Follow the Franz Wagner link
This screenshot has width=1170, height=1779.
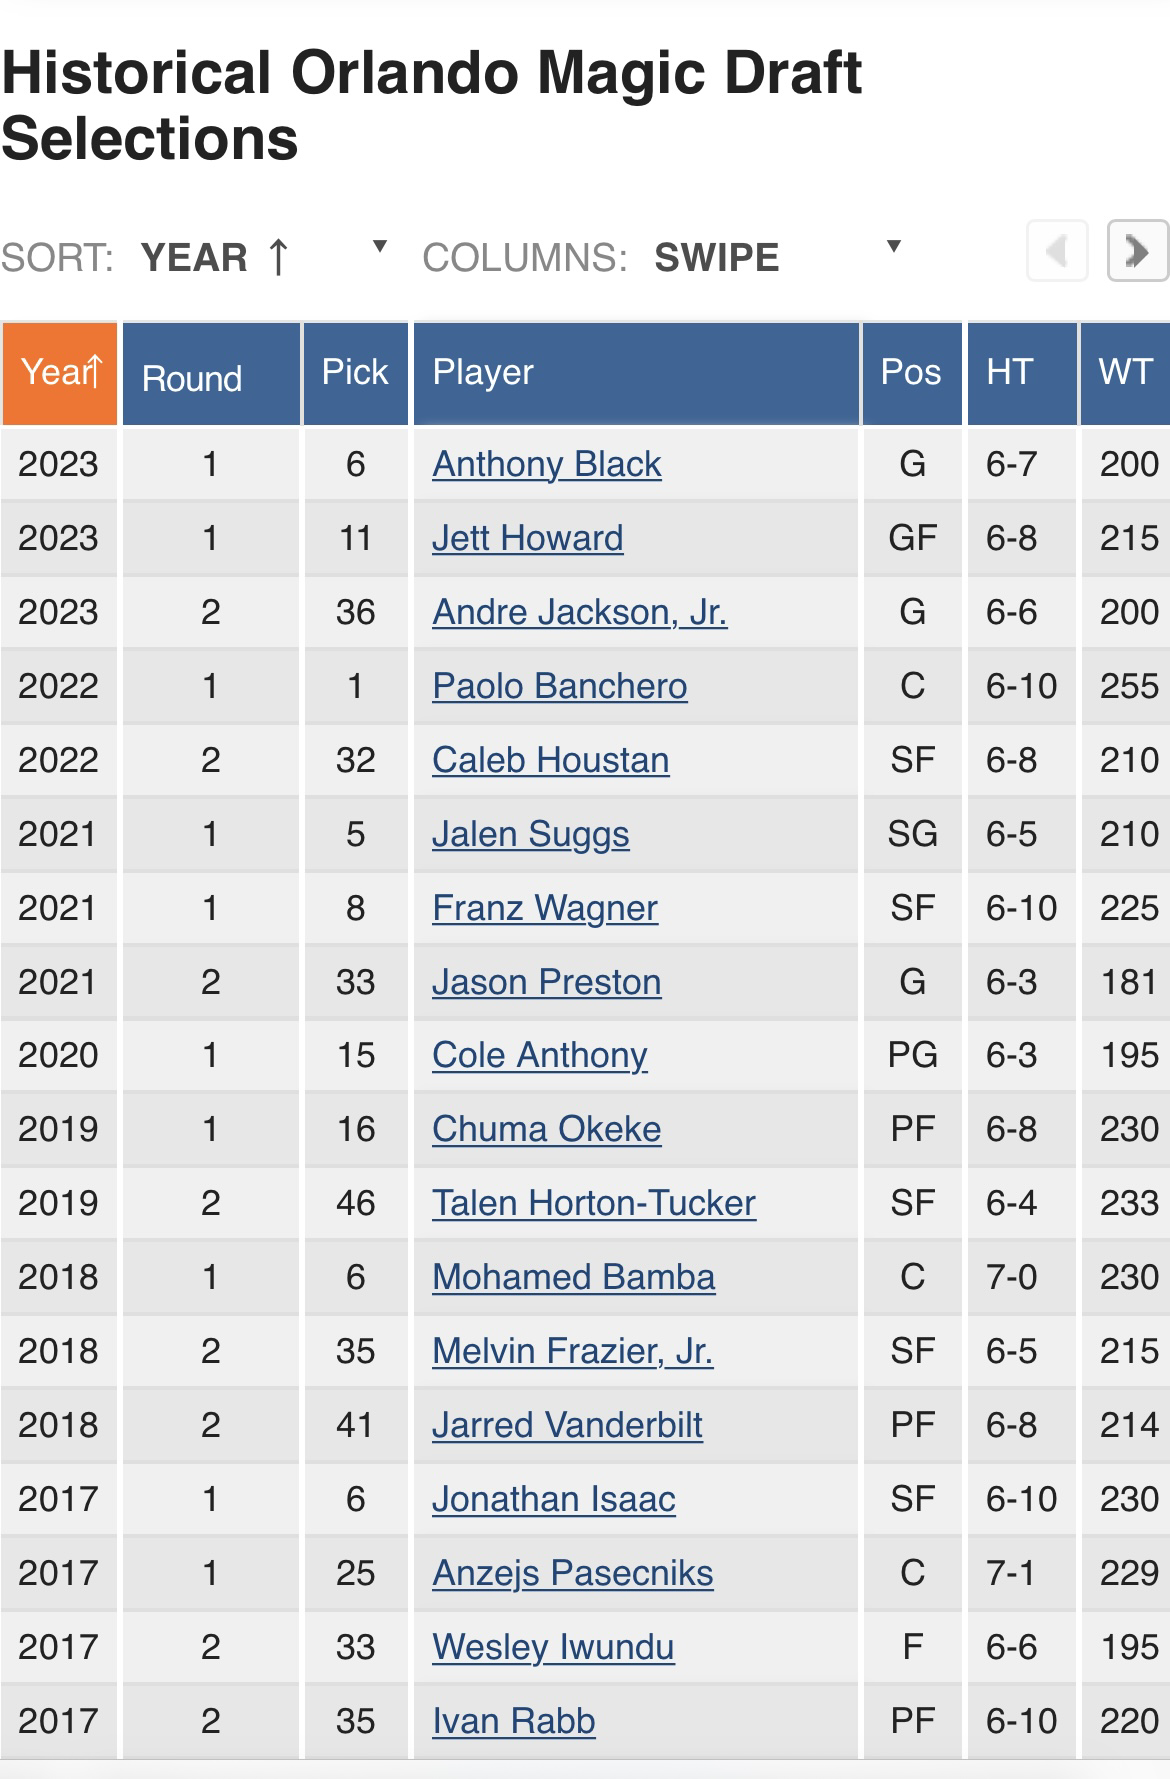pyautogui.click(x=545, y=908)
